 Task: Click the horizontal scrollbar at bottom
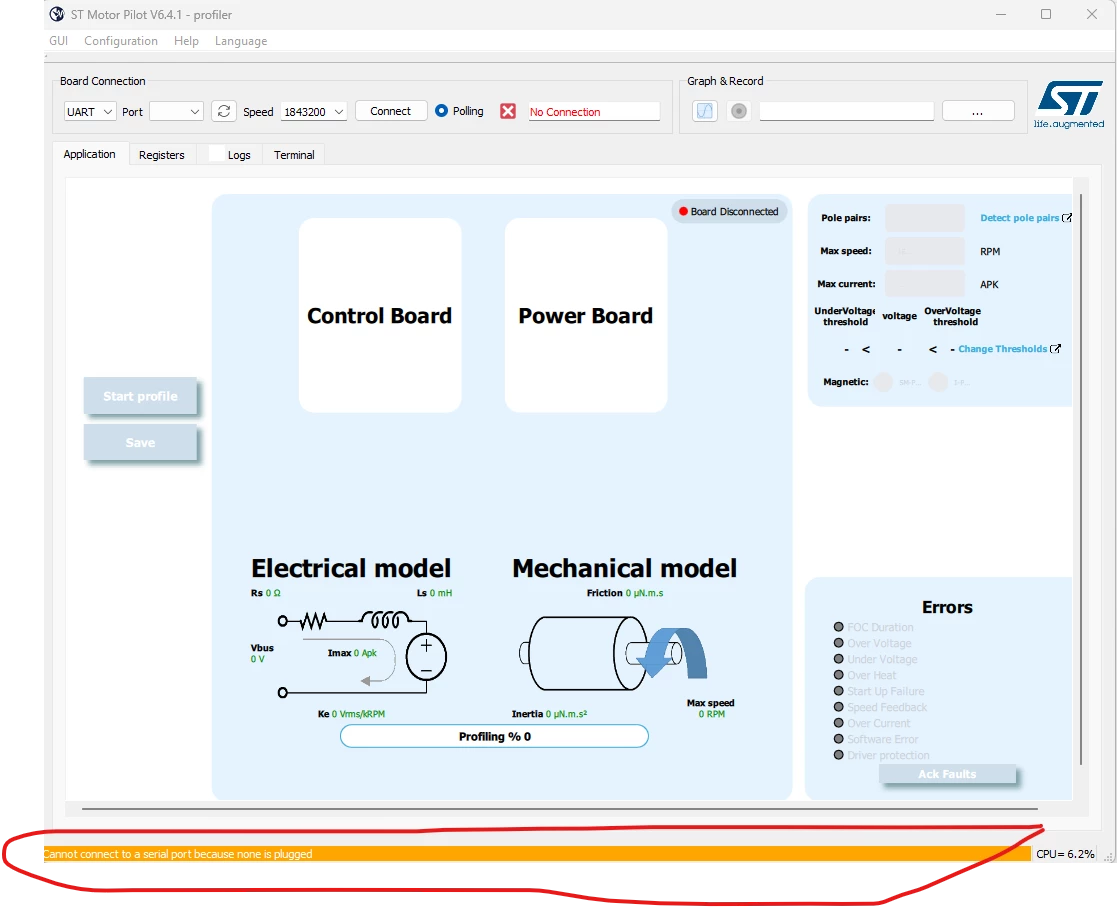[559, 809]
